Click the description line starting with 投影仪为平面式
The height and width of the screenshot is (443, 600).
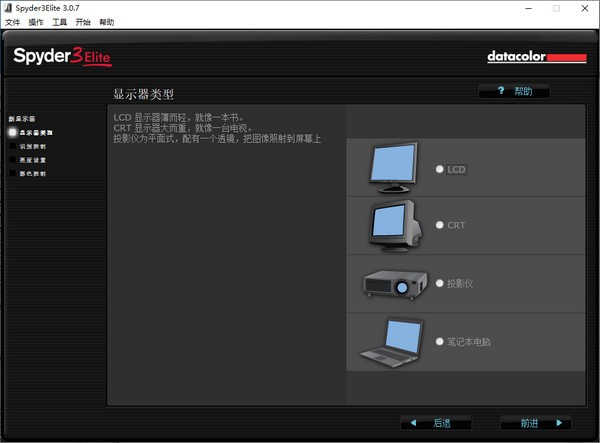[x=217, y=138]
